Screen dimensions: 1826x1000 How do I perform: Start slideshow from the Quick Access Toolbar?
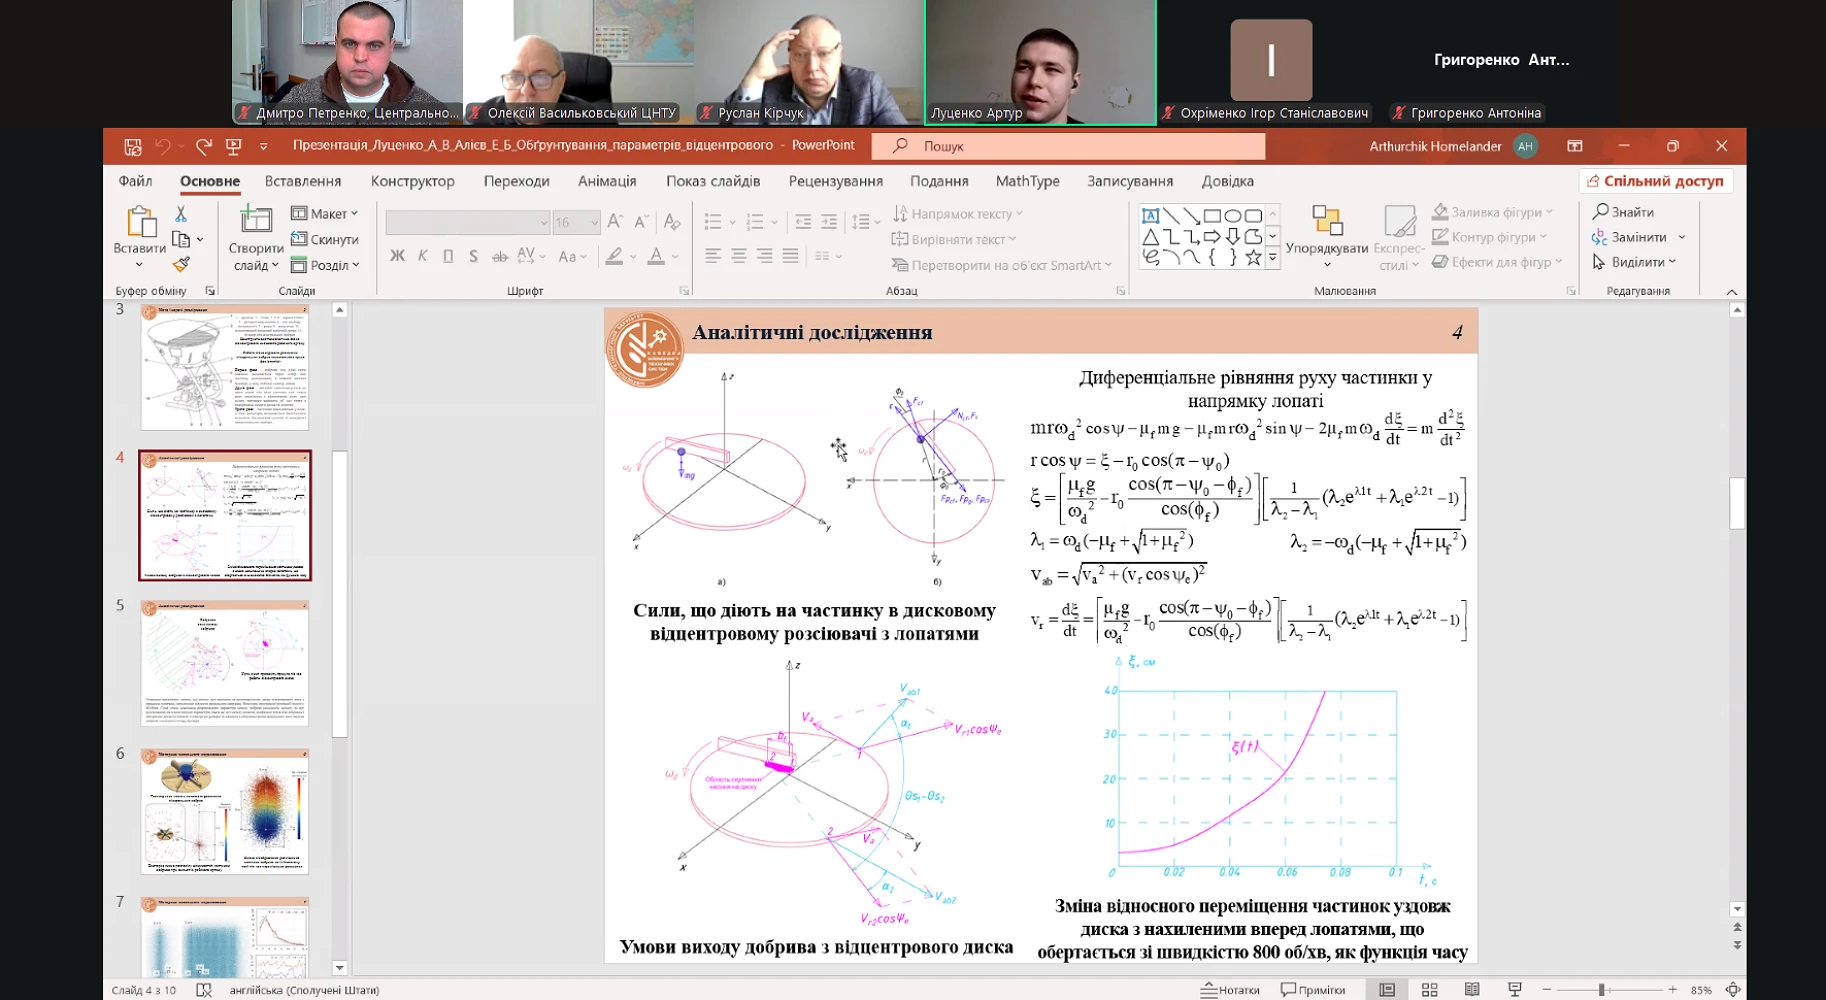coord(234,146)
